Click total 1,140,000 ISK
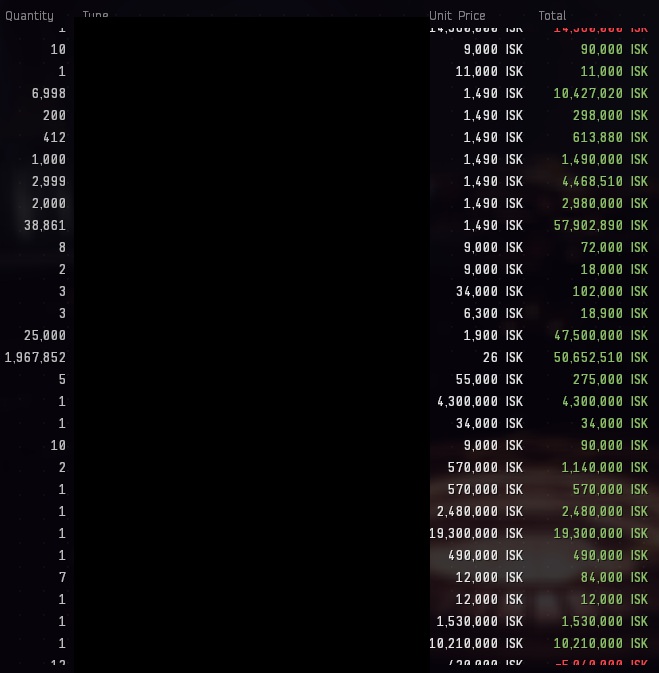 [604, 467]
